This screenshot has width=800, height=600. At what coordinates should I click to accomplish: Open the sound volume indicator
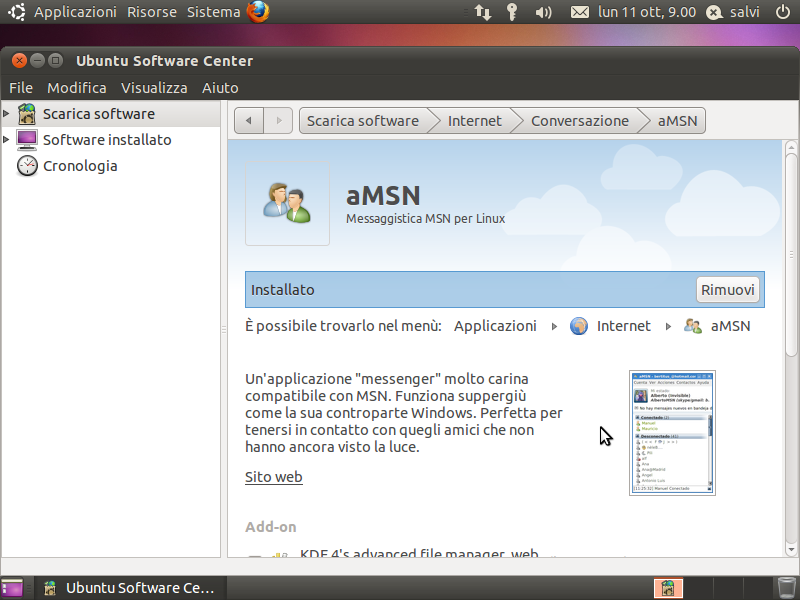point(543,12)
